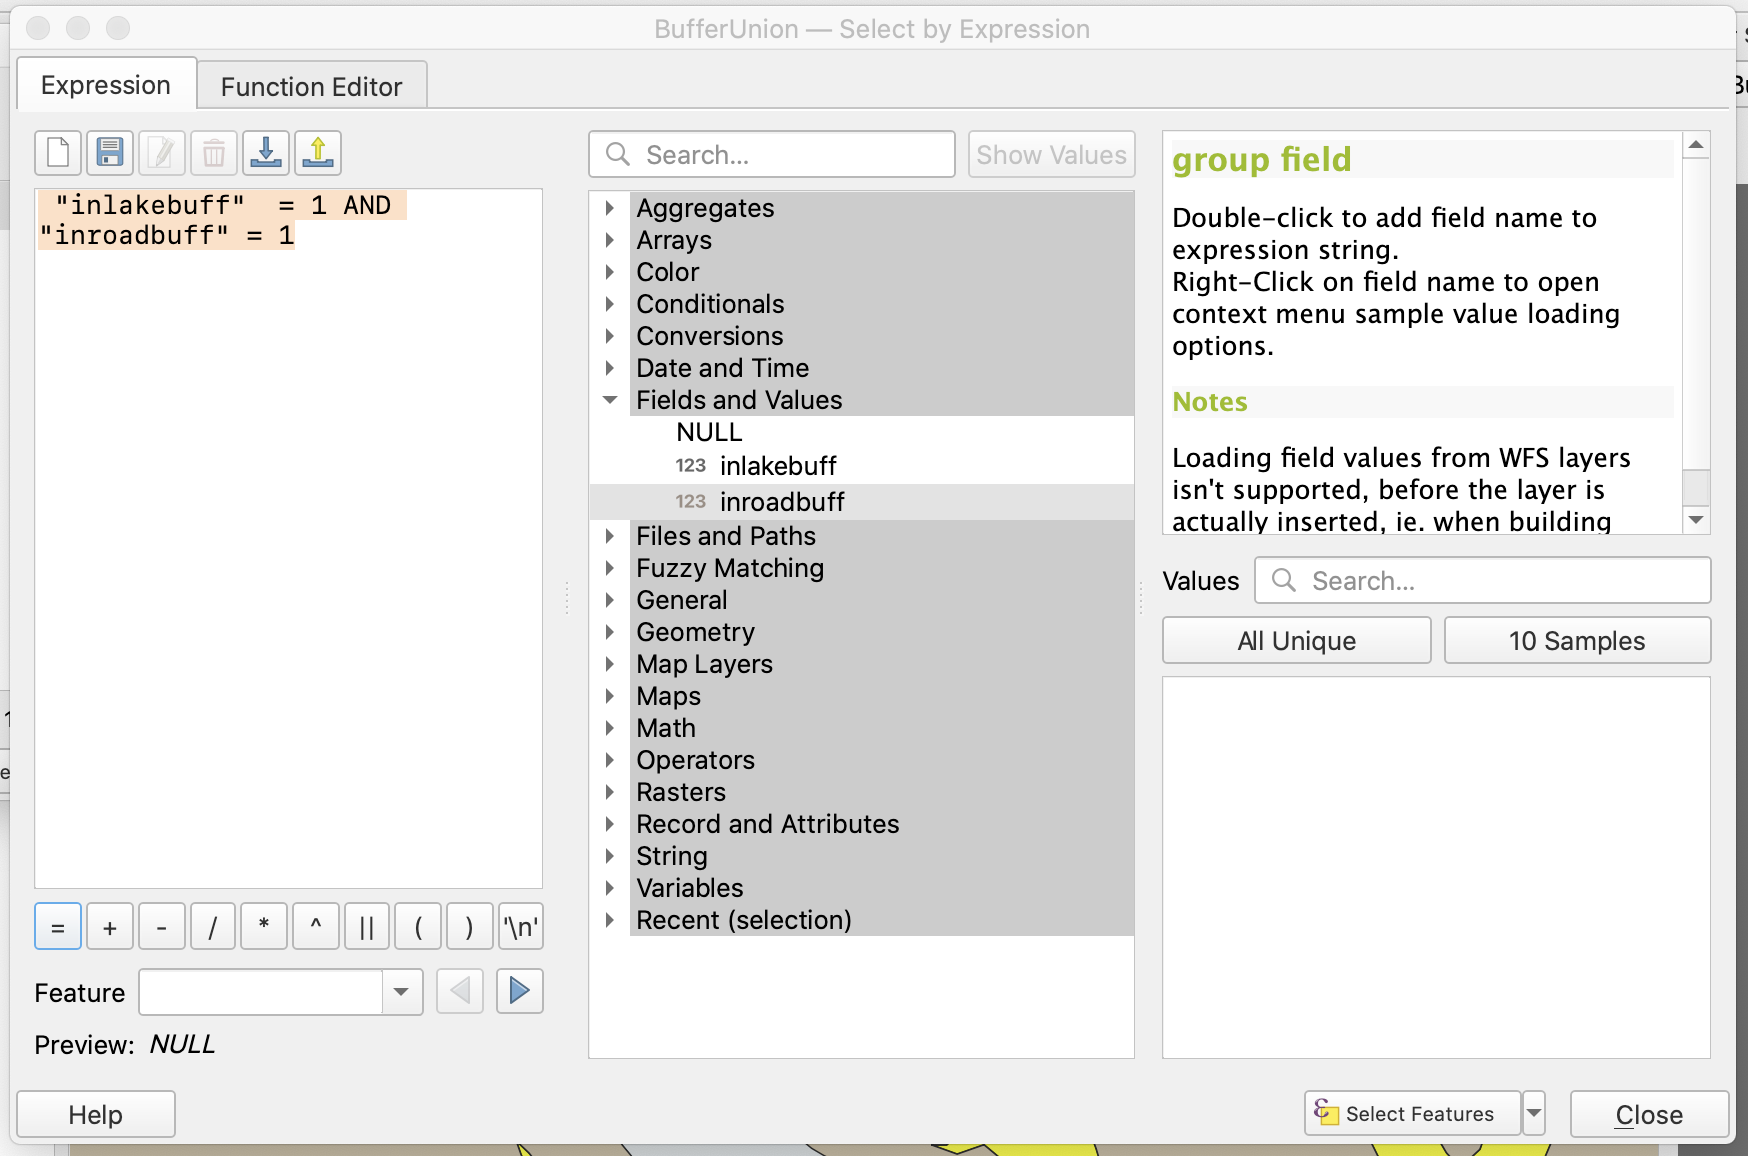Click the Select Features button
This screenshot has height=1156, width=1748.
[x=1413, y=1113]
